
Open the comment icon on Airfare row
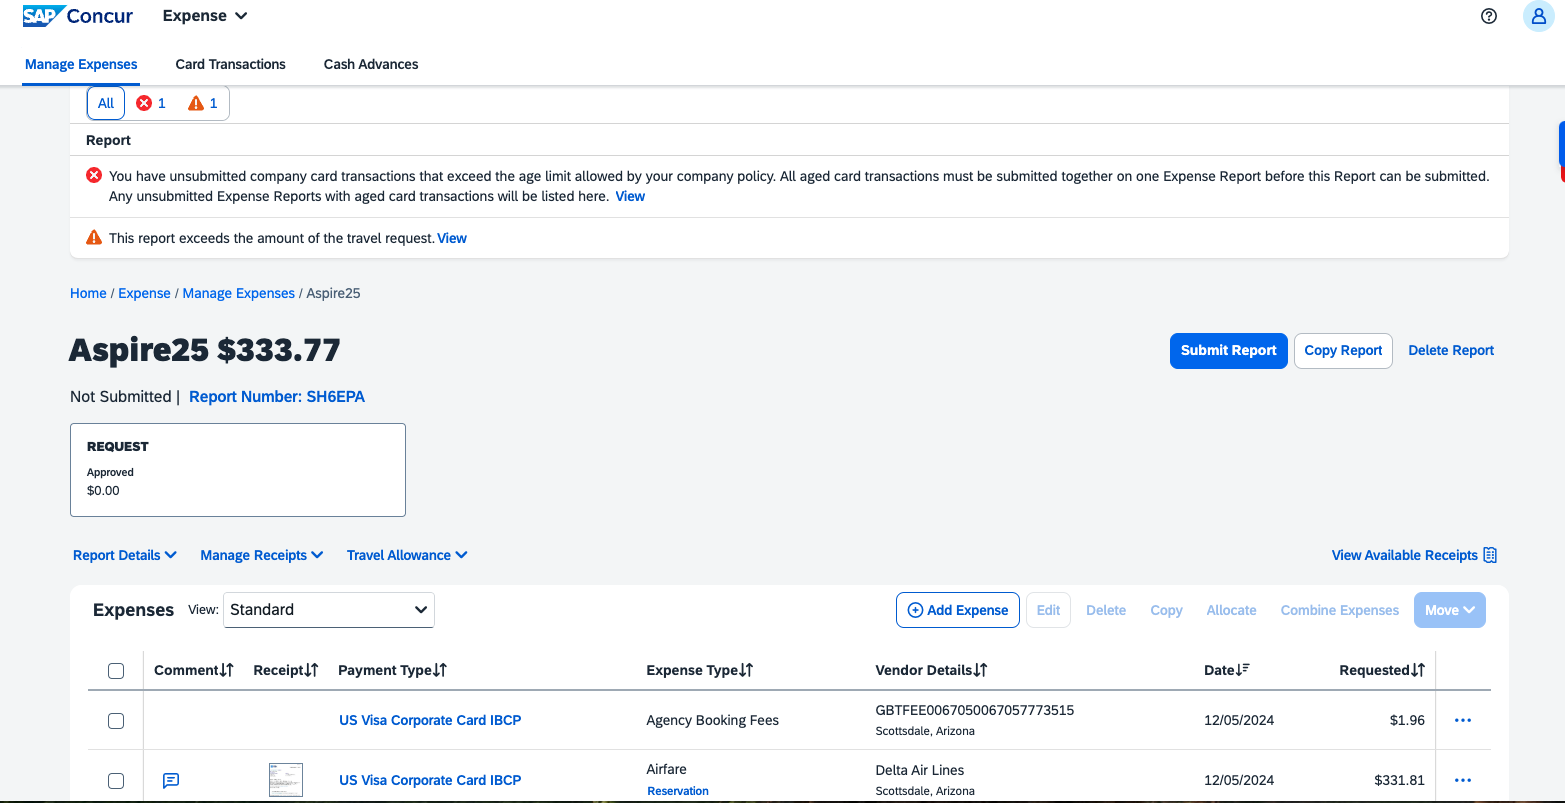[171, 780]
